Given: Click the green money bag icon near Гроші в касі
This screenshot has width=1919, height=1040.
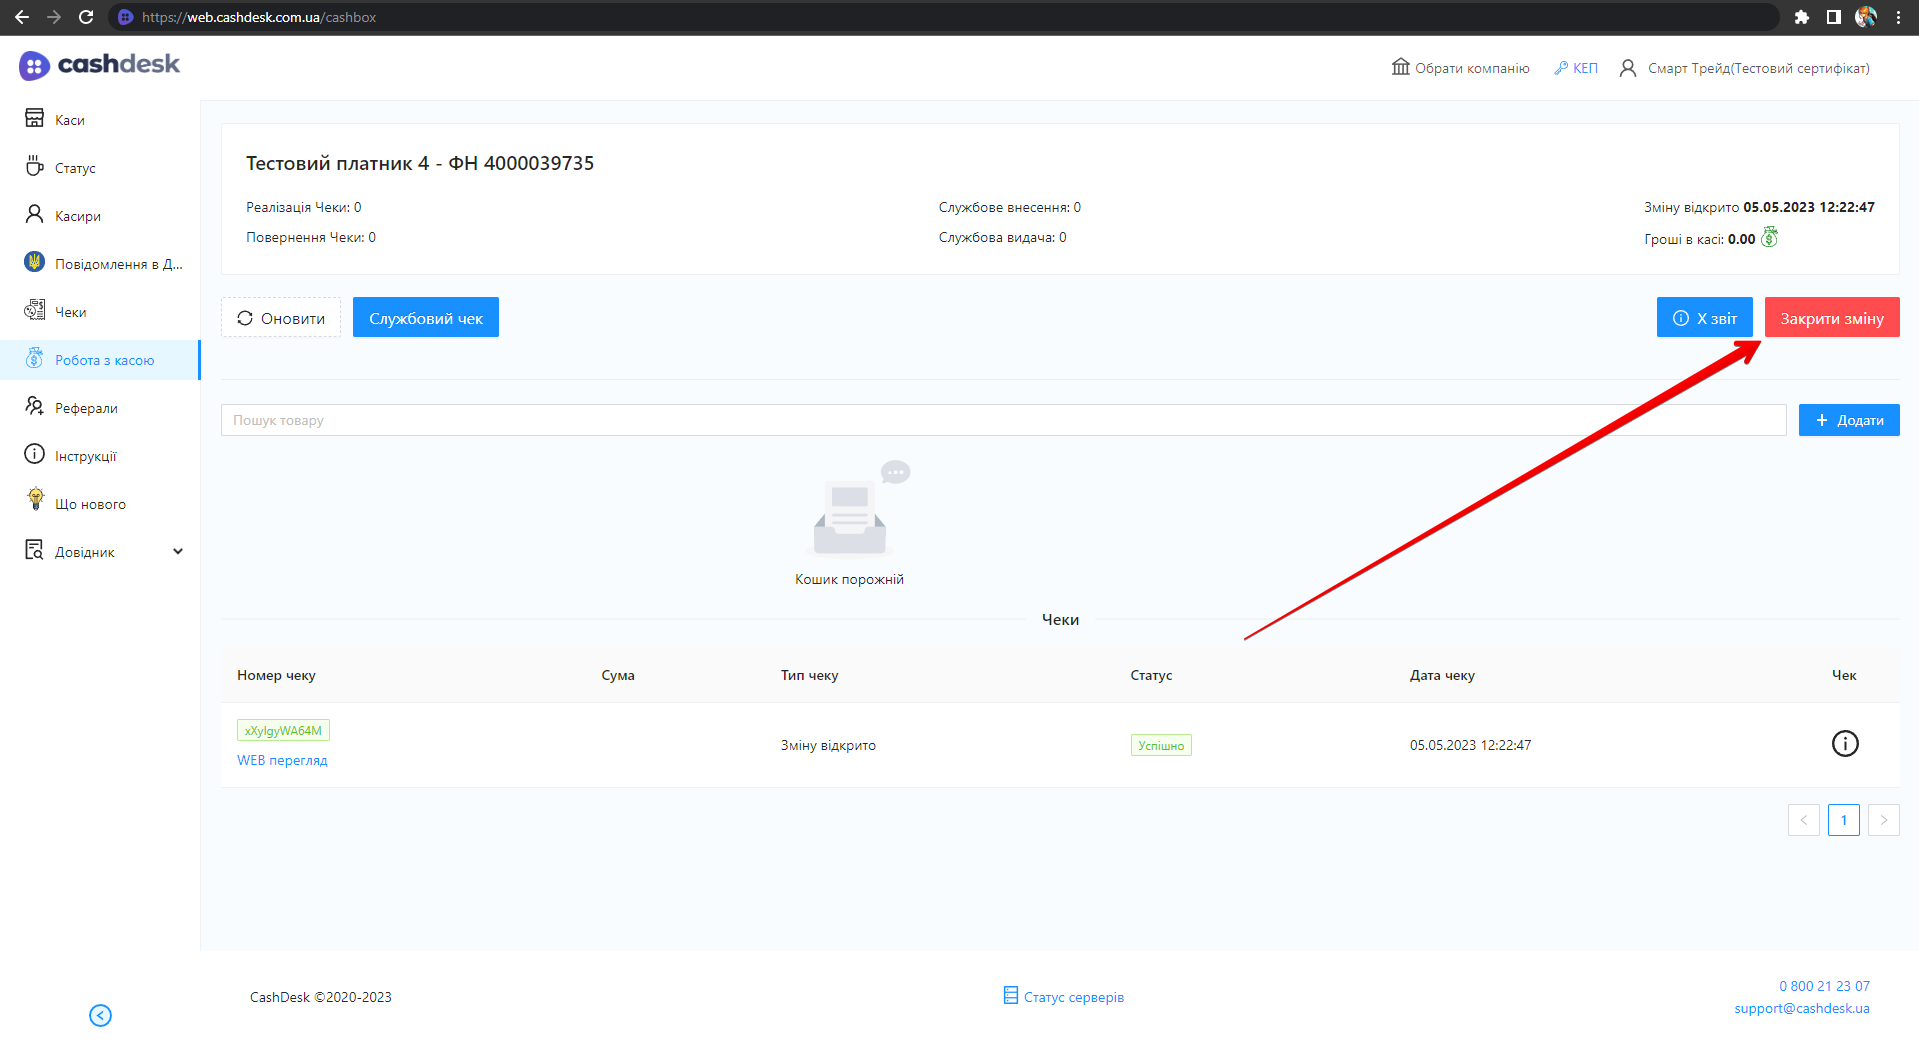Looking at the screenshot, I should [1769, 238].
